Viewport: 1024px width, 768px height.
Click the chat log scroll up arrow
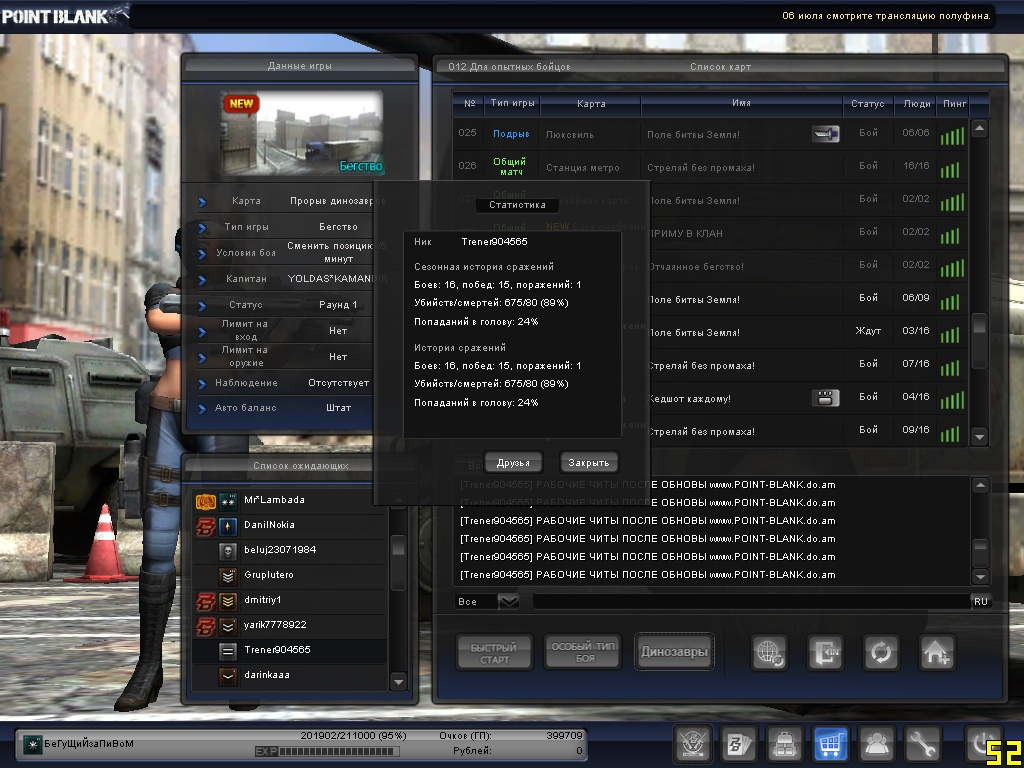[980, 485]
